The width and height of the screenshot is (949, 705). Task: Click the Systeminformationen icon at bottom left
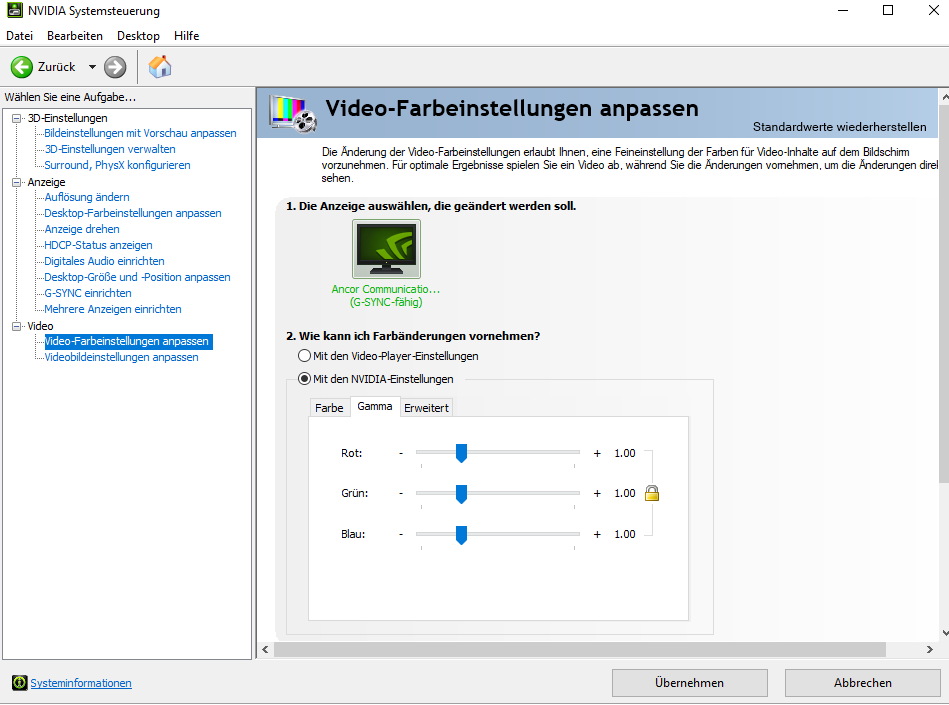coord(19,683)
